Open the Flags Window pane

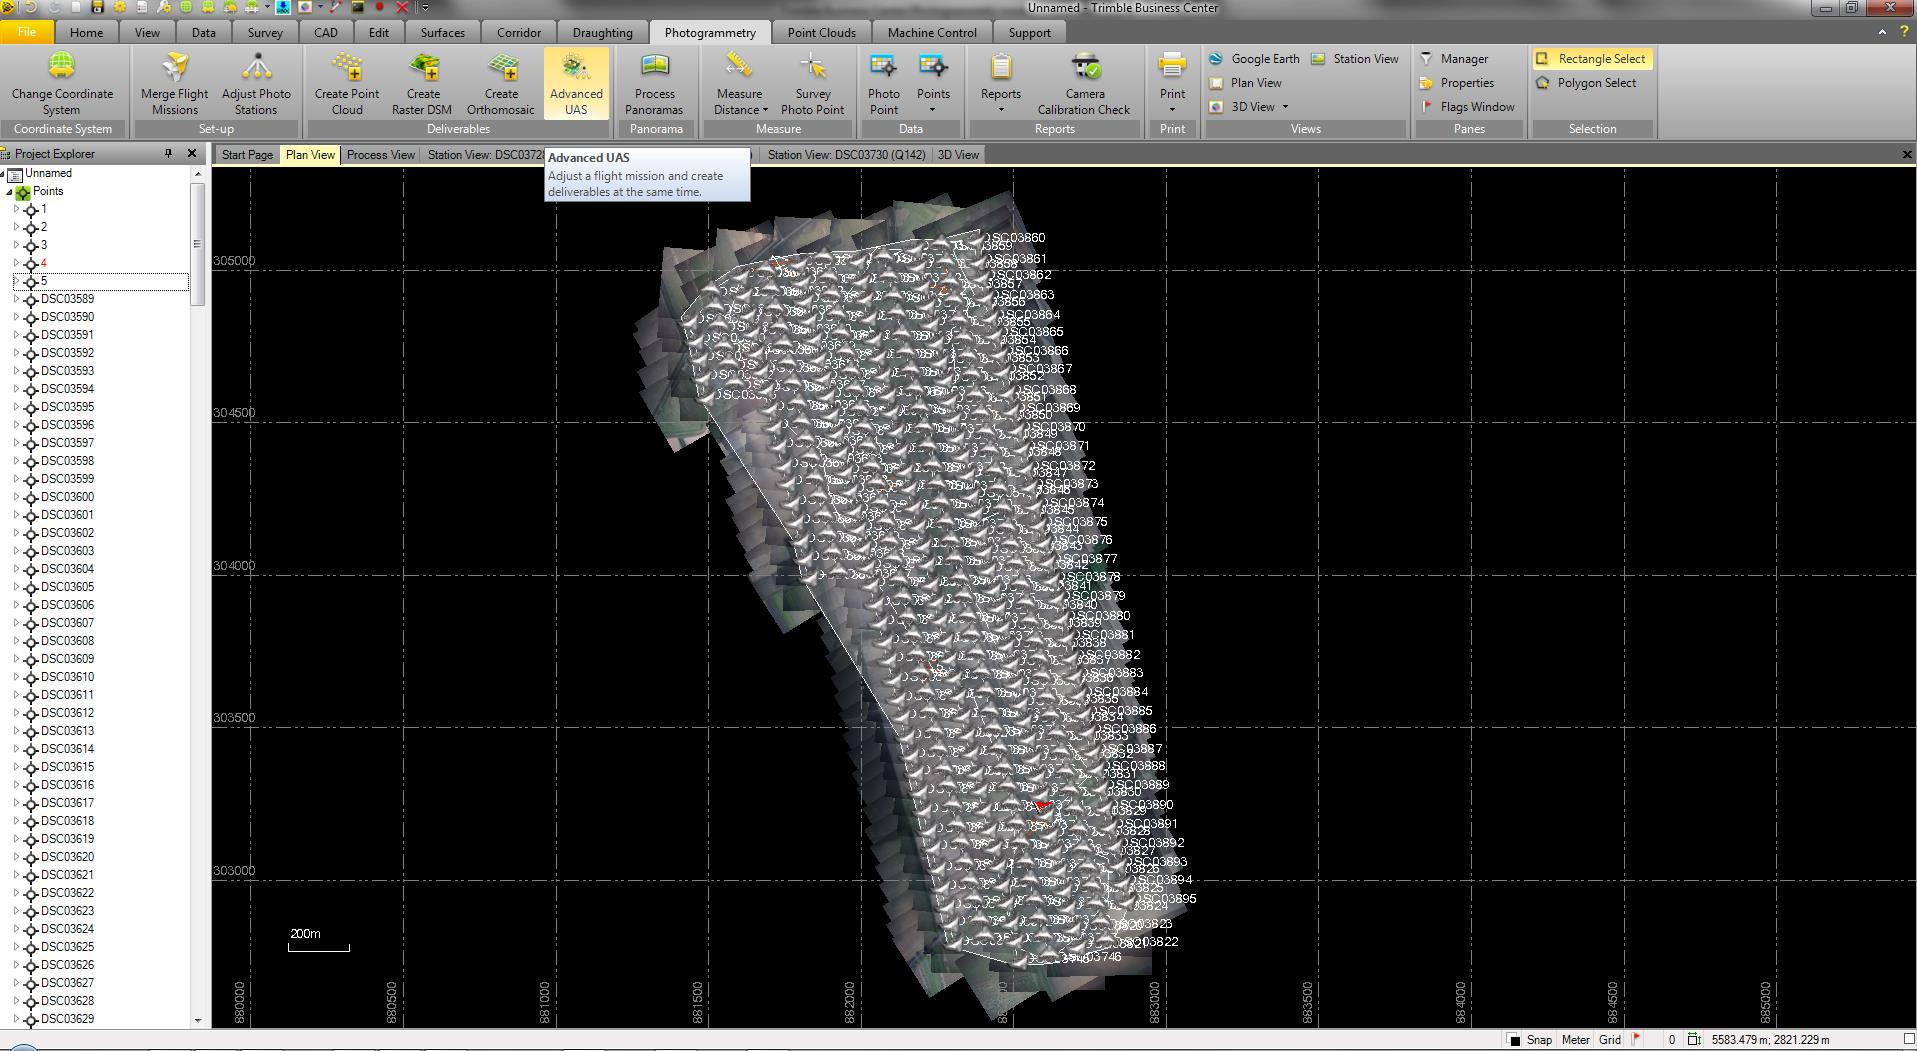(x=1467, y=107)
